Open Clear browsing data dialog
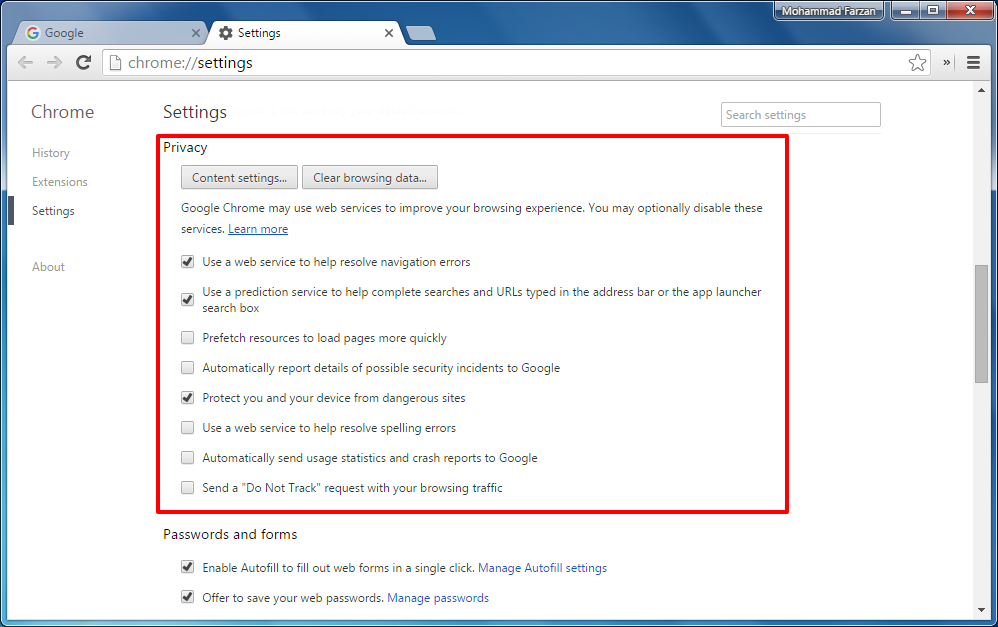 click(370, 178)
